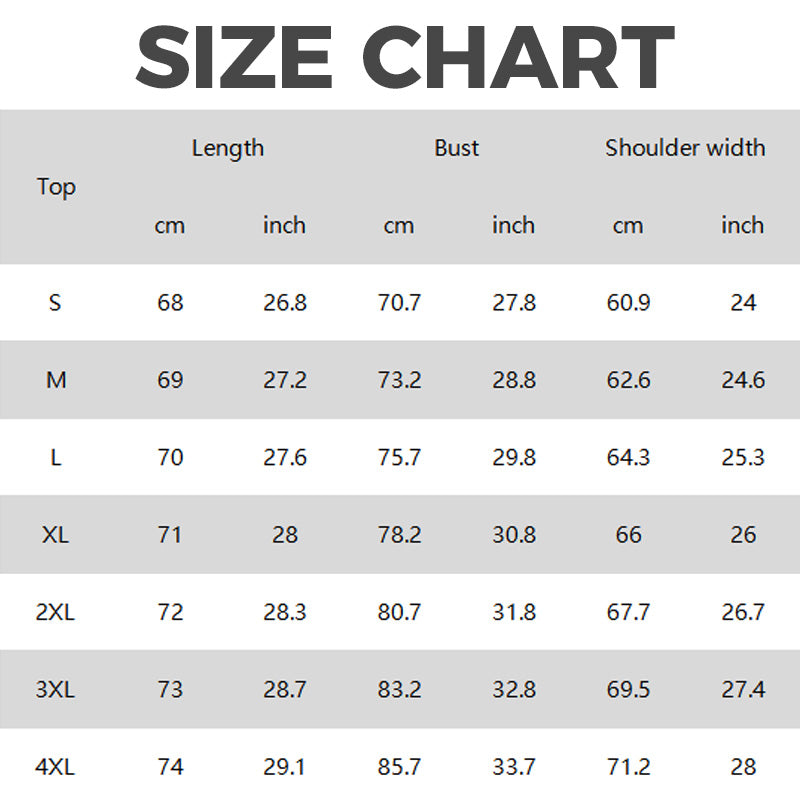Click the 70.7 bust value for S
The width and height of the screenshot is (800, 800).
coord(399,302)
